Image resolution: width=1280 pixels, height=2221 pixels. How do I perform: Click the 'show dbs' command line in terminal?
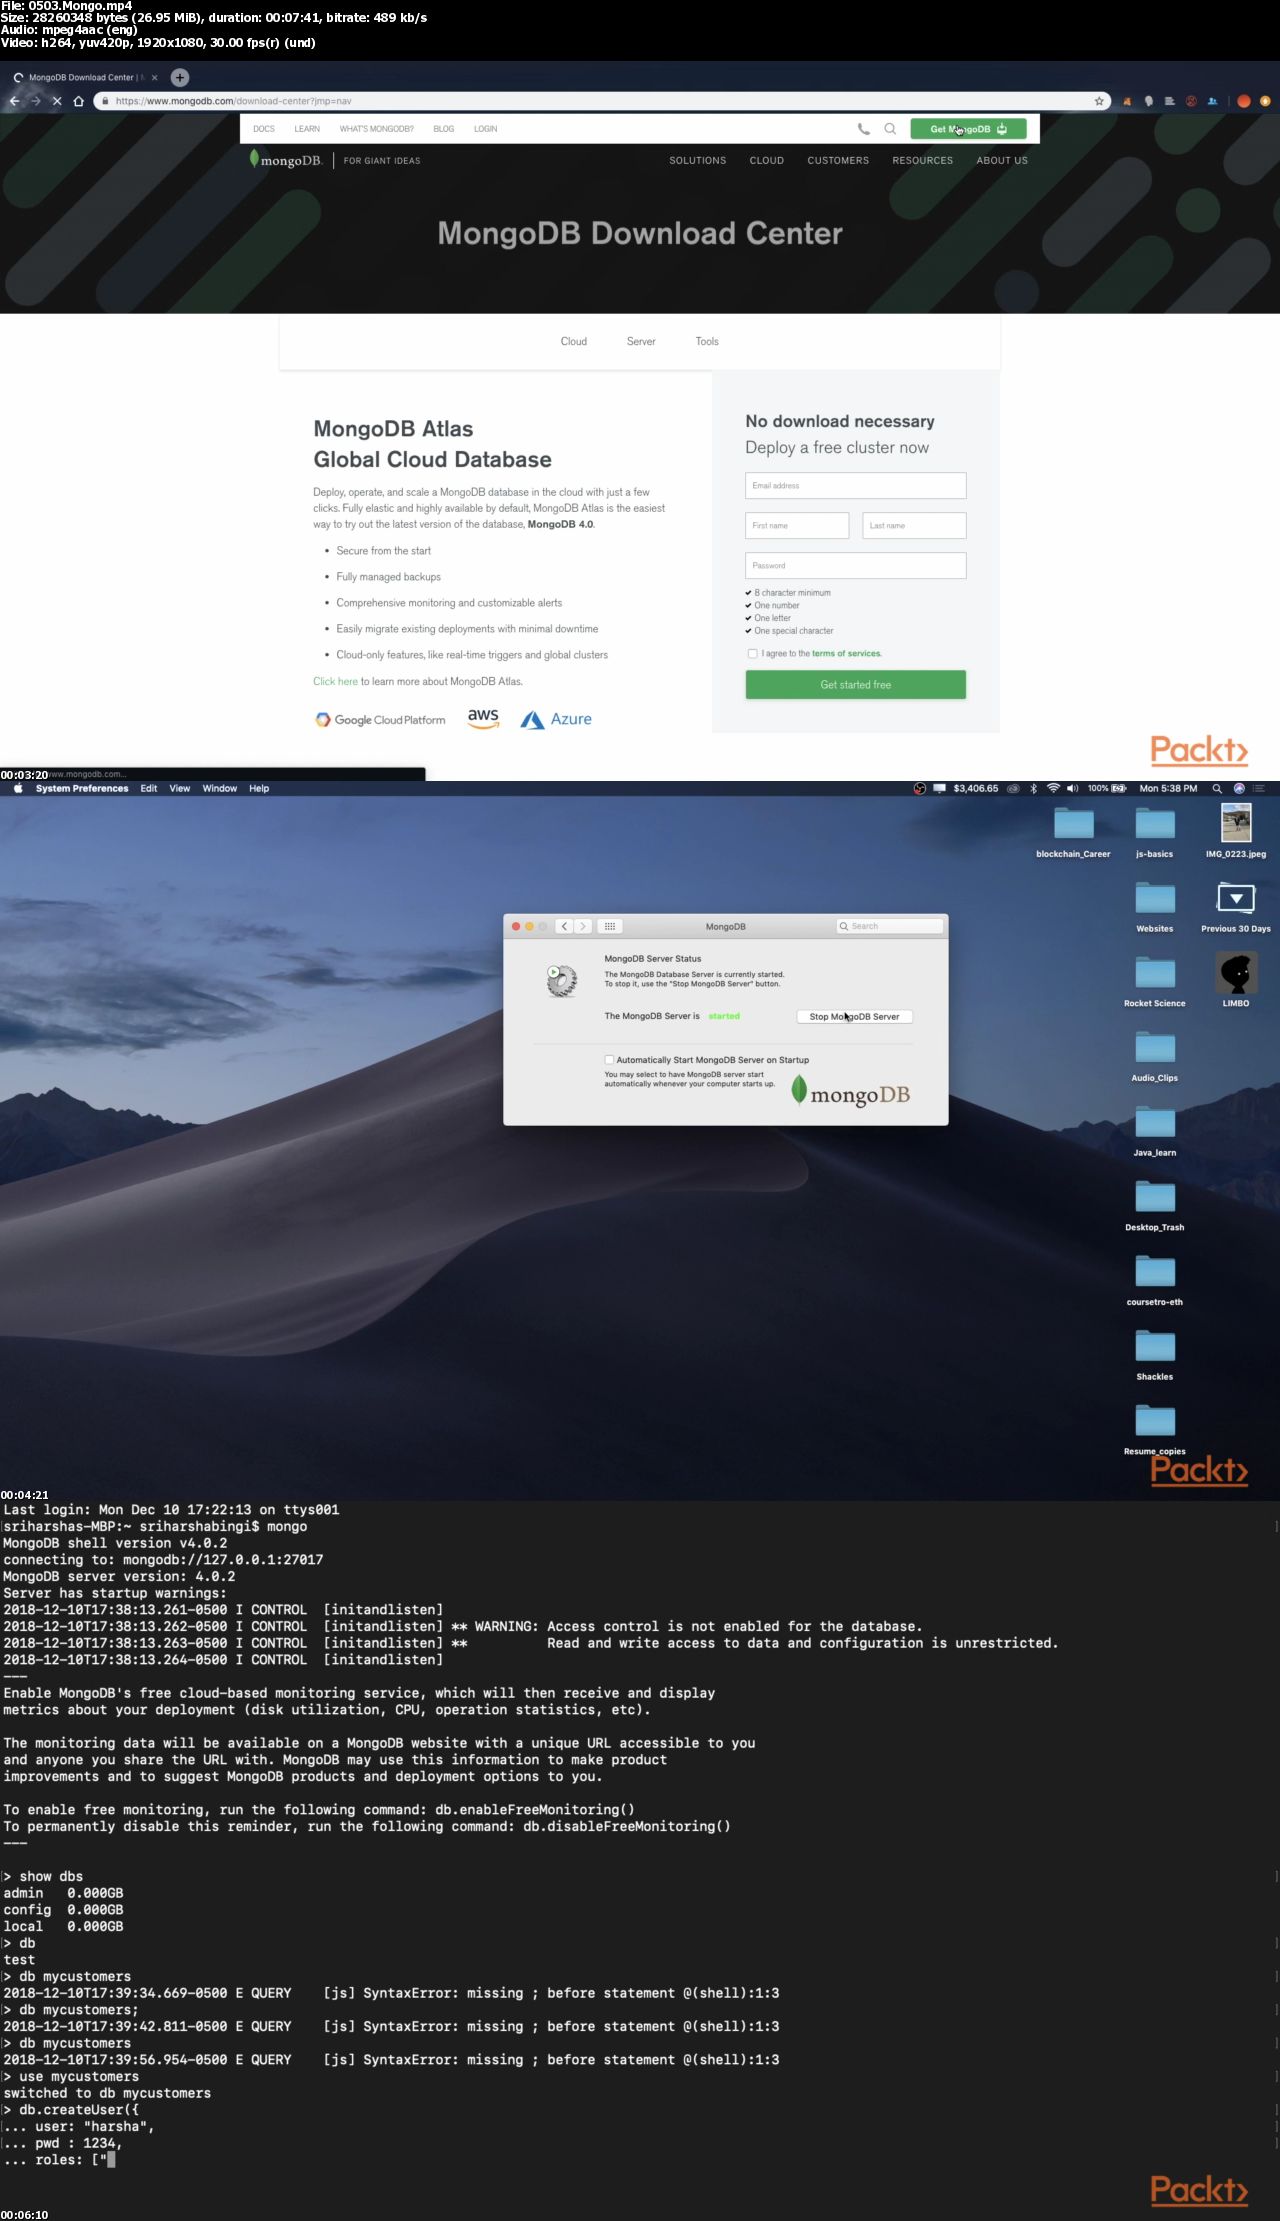pos(51,1877)
